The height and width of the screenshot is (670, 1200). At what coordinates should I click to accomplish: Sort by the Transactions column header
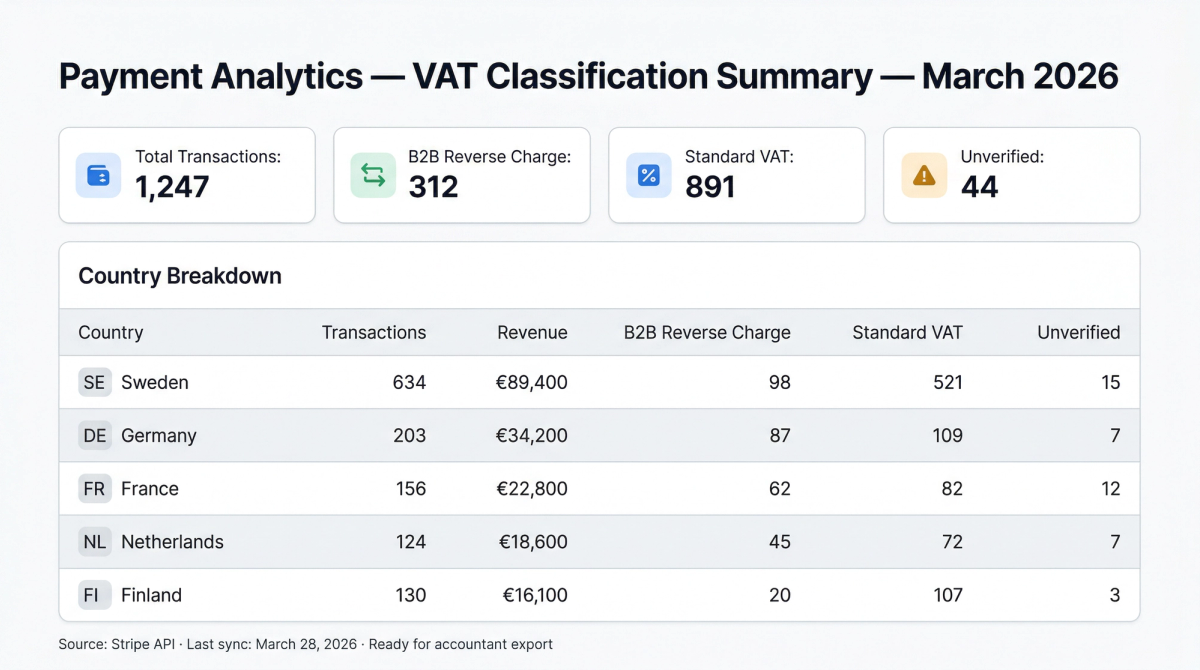tap(373, 332)
